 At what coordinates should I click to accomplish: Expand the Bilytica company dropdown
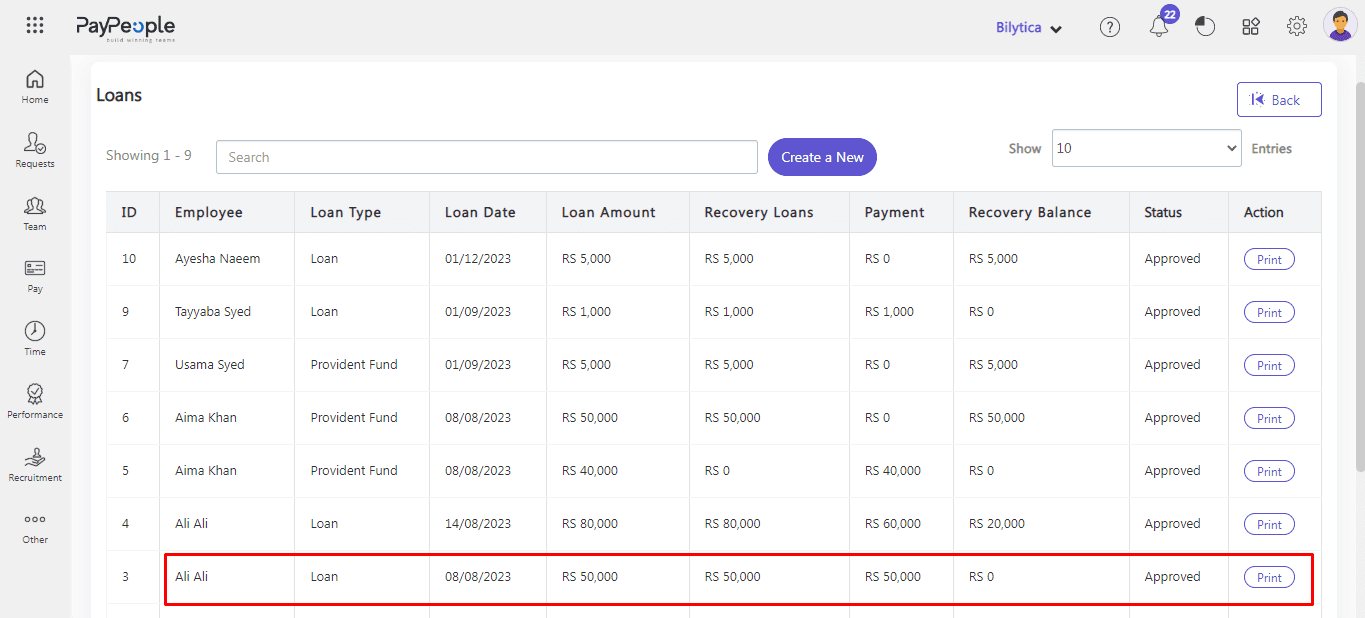coord(1028,28)
